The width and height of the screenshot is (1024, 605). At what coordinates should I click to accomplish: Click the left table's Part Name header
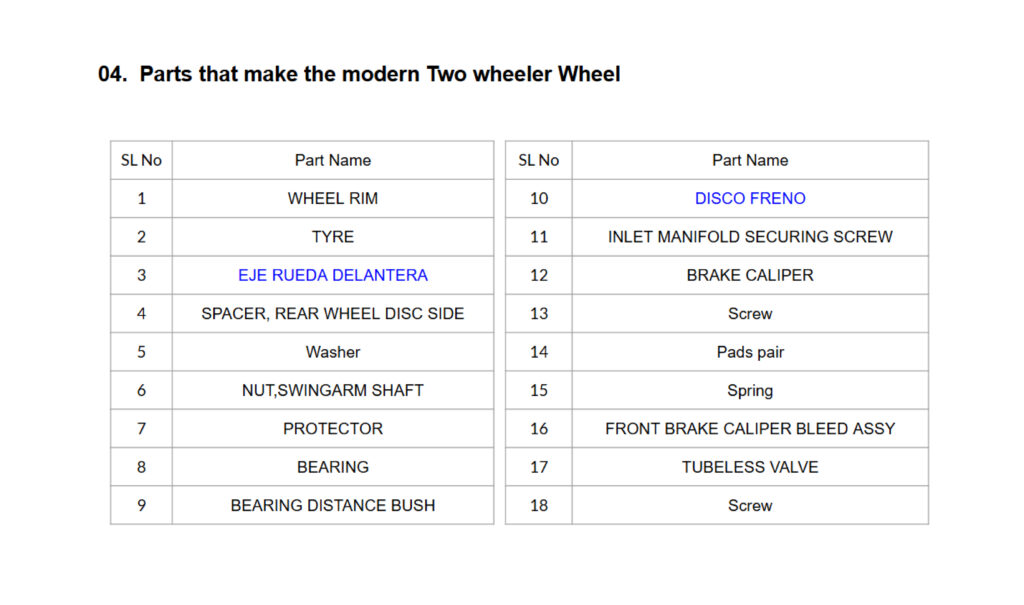click(x=332, y=160)
